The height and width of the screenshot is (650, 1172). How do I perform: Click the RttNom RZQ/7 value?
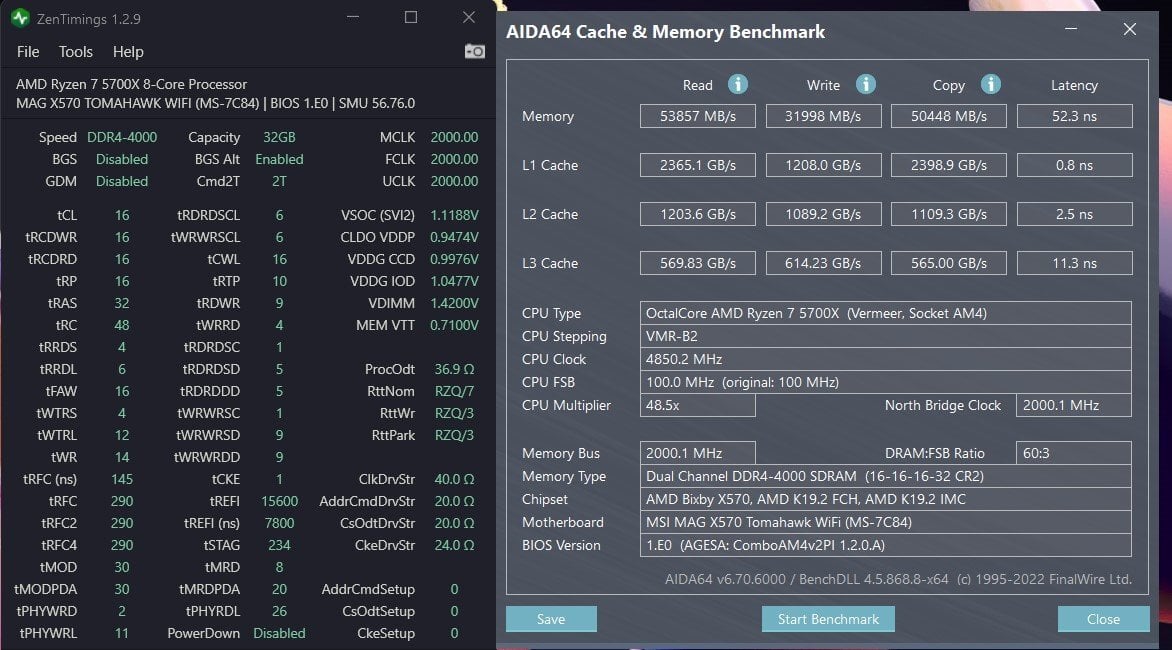click(x=454, y=391)
